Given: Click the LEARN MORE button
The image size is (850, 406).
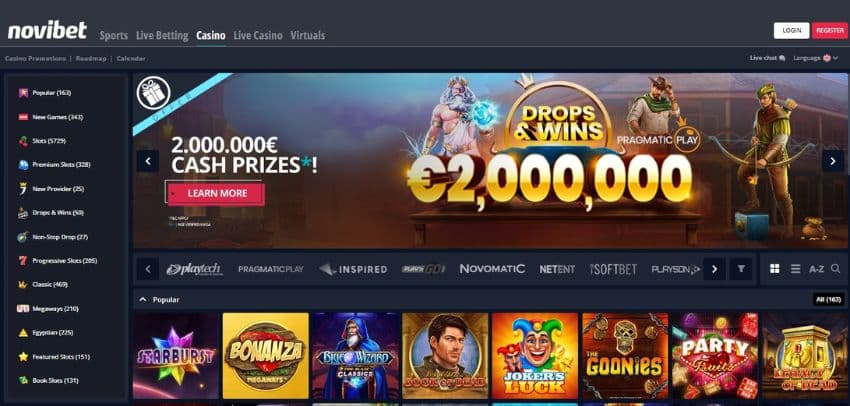Looking at the screenshot, I should [217, 194].
